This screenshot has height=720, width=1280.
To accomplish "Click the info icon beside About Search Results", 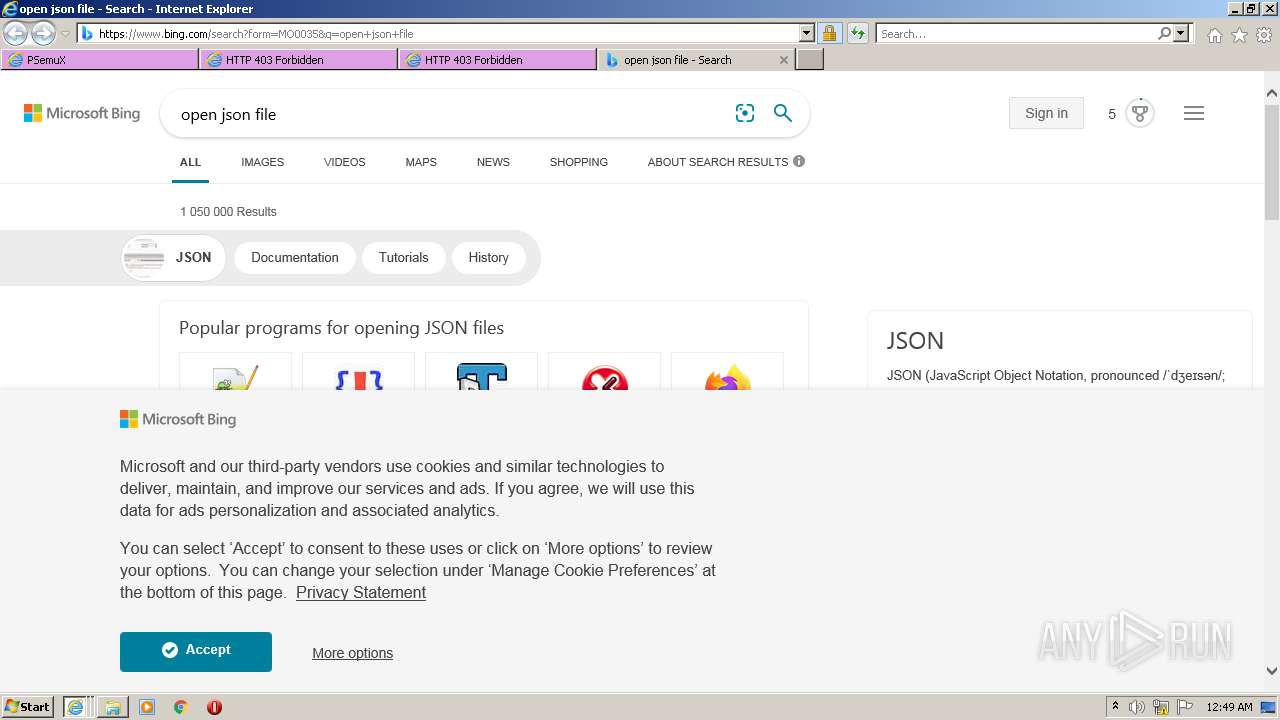I will (799, 161).
